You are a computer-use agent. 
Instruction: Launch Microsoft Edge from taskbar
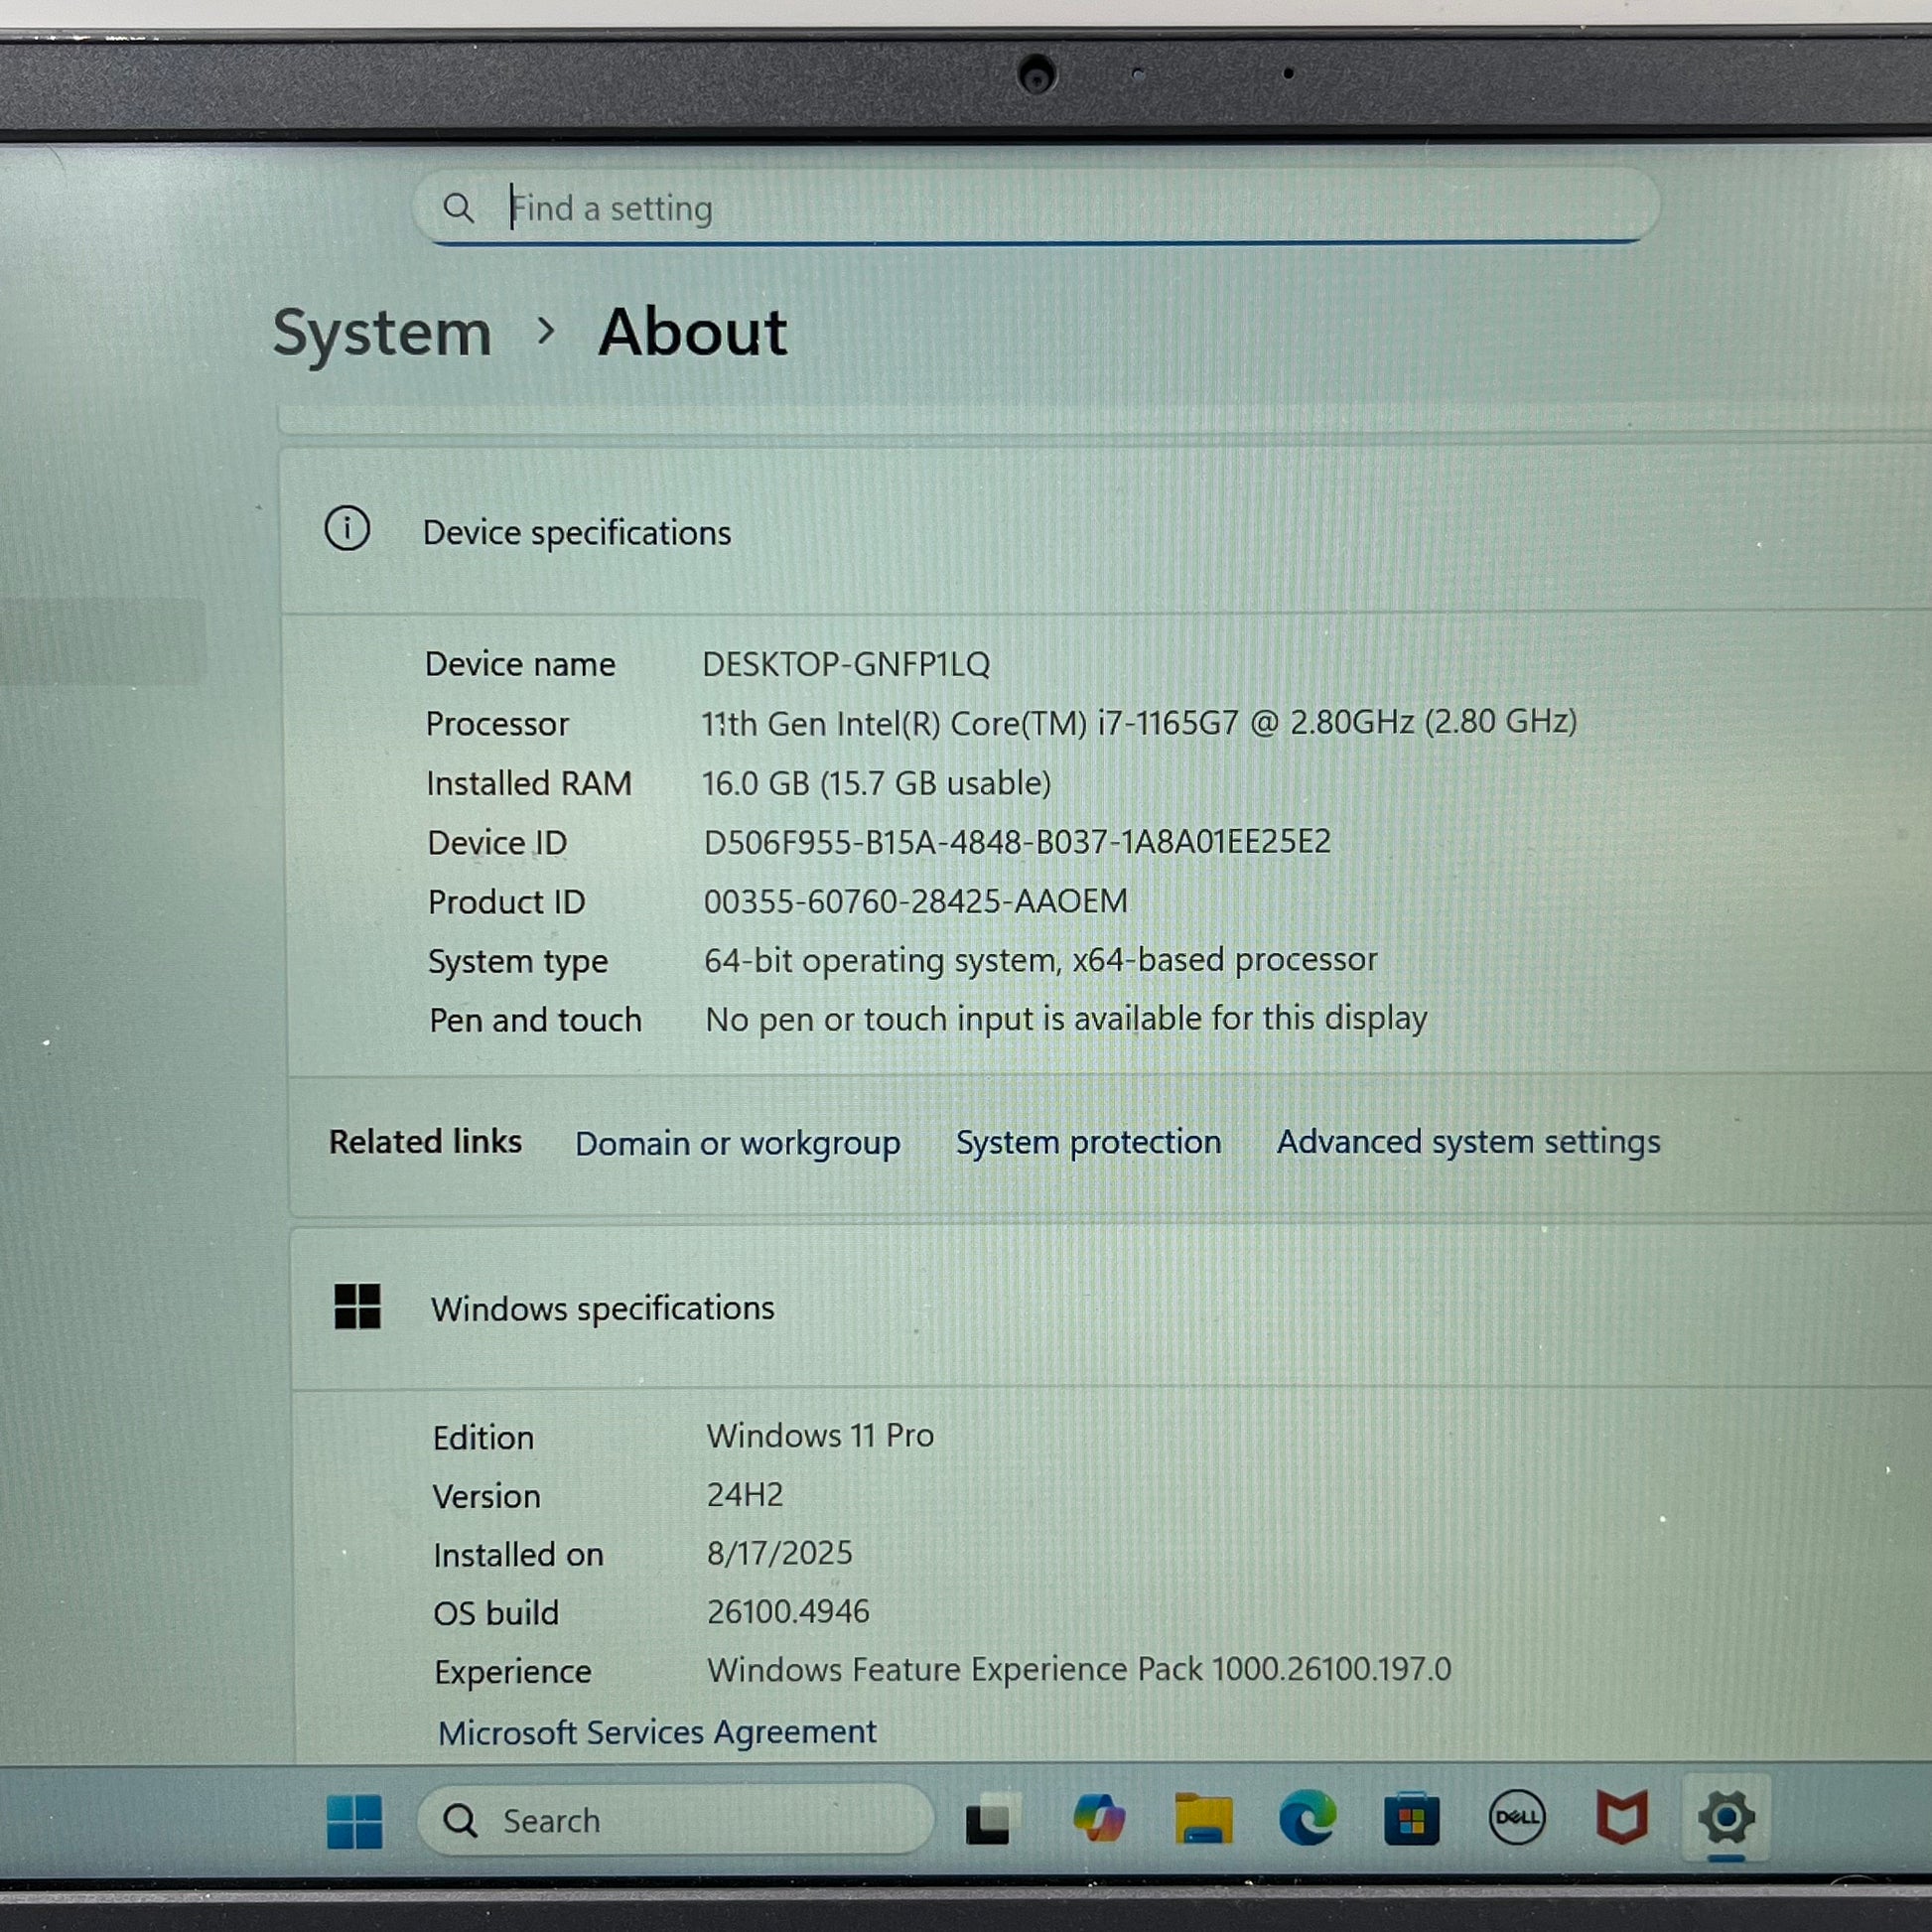tap(1307, 1817)
